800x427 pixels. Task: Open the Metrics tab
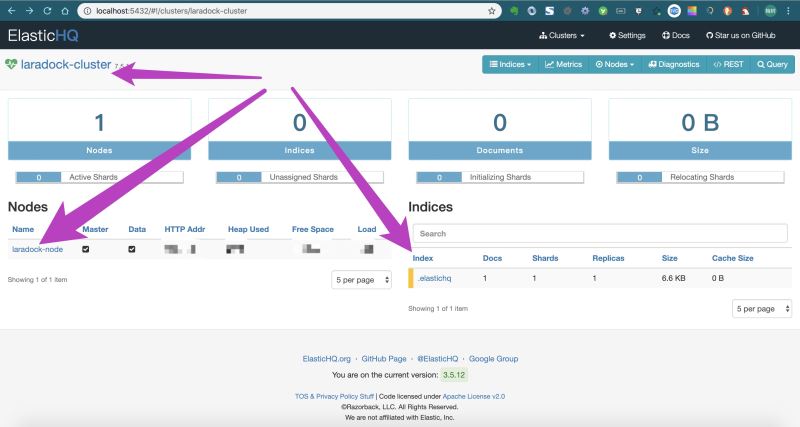tap(563, 64)
